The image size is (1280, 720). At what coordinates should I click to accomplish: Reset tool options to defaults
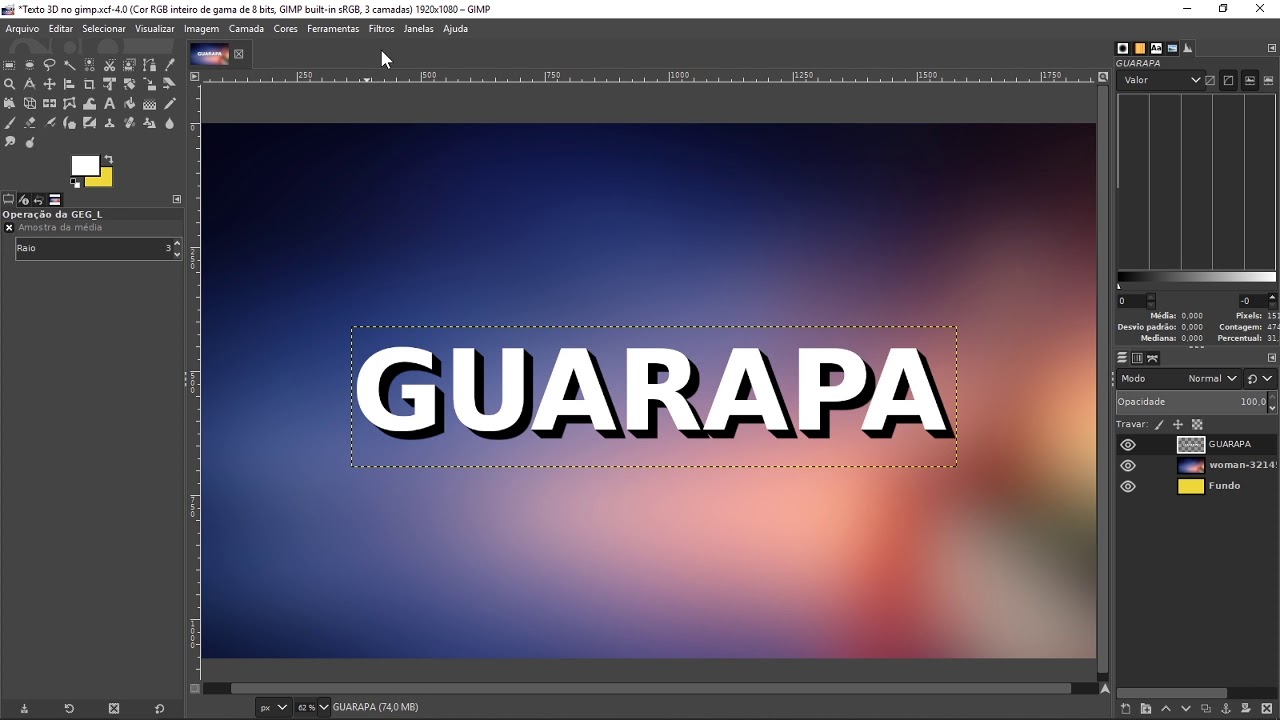pos(159,709)
